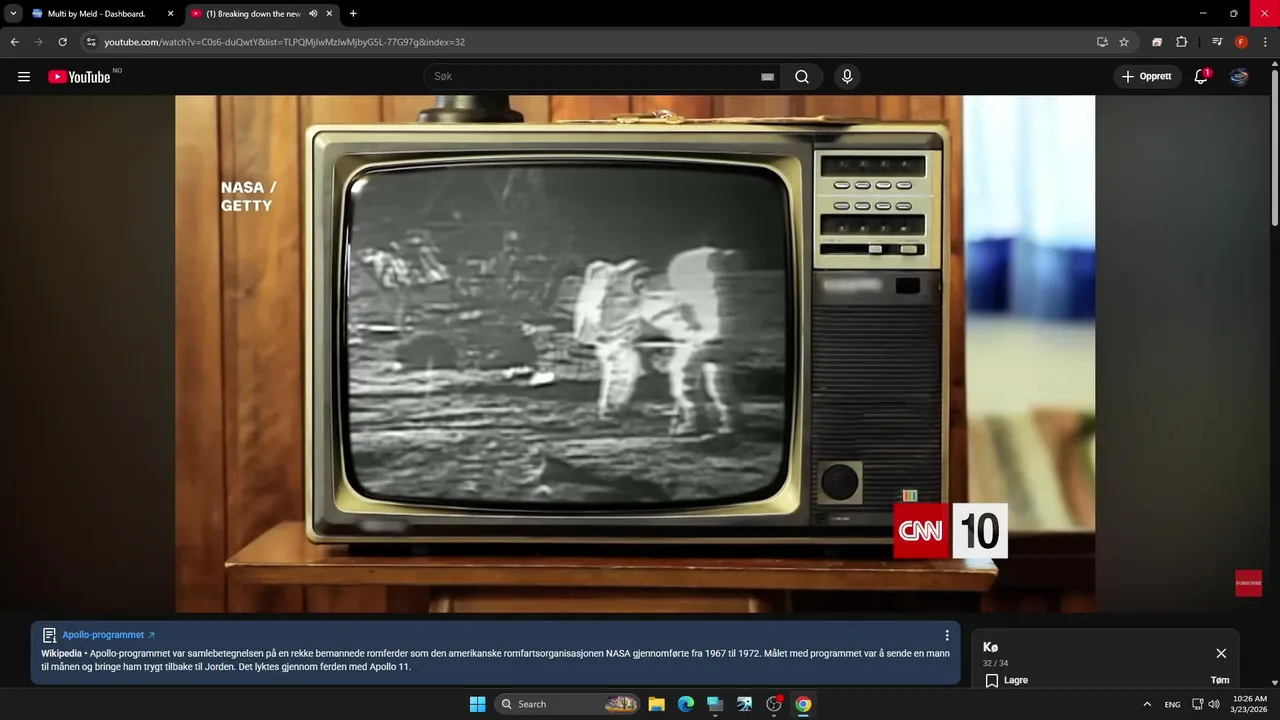
Task: Click the video player to pause
Action: [x=635, y=354]
